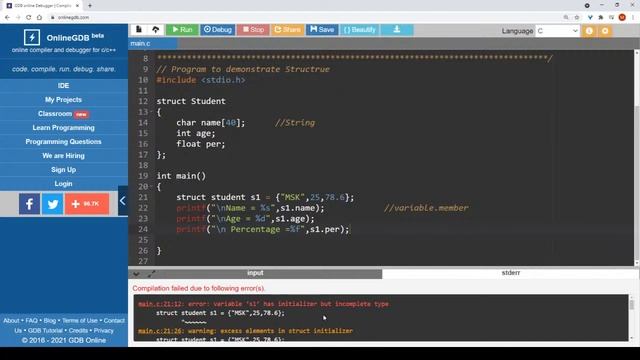This screenshot has width=640, height=360.
Task: Beautify the source code
Action: 359,29
